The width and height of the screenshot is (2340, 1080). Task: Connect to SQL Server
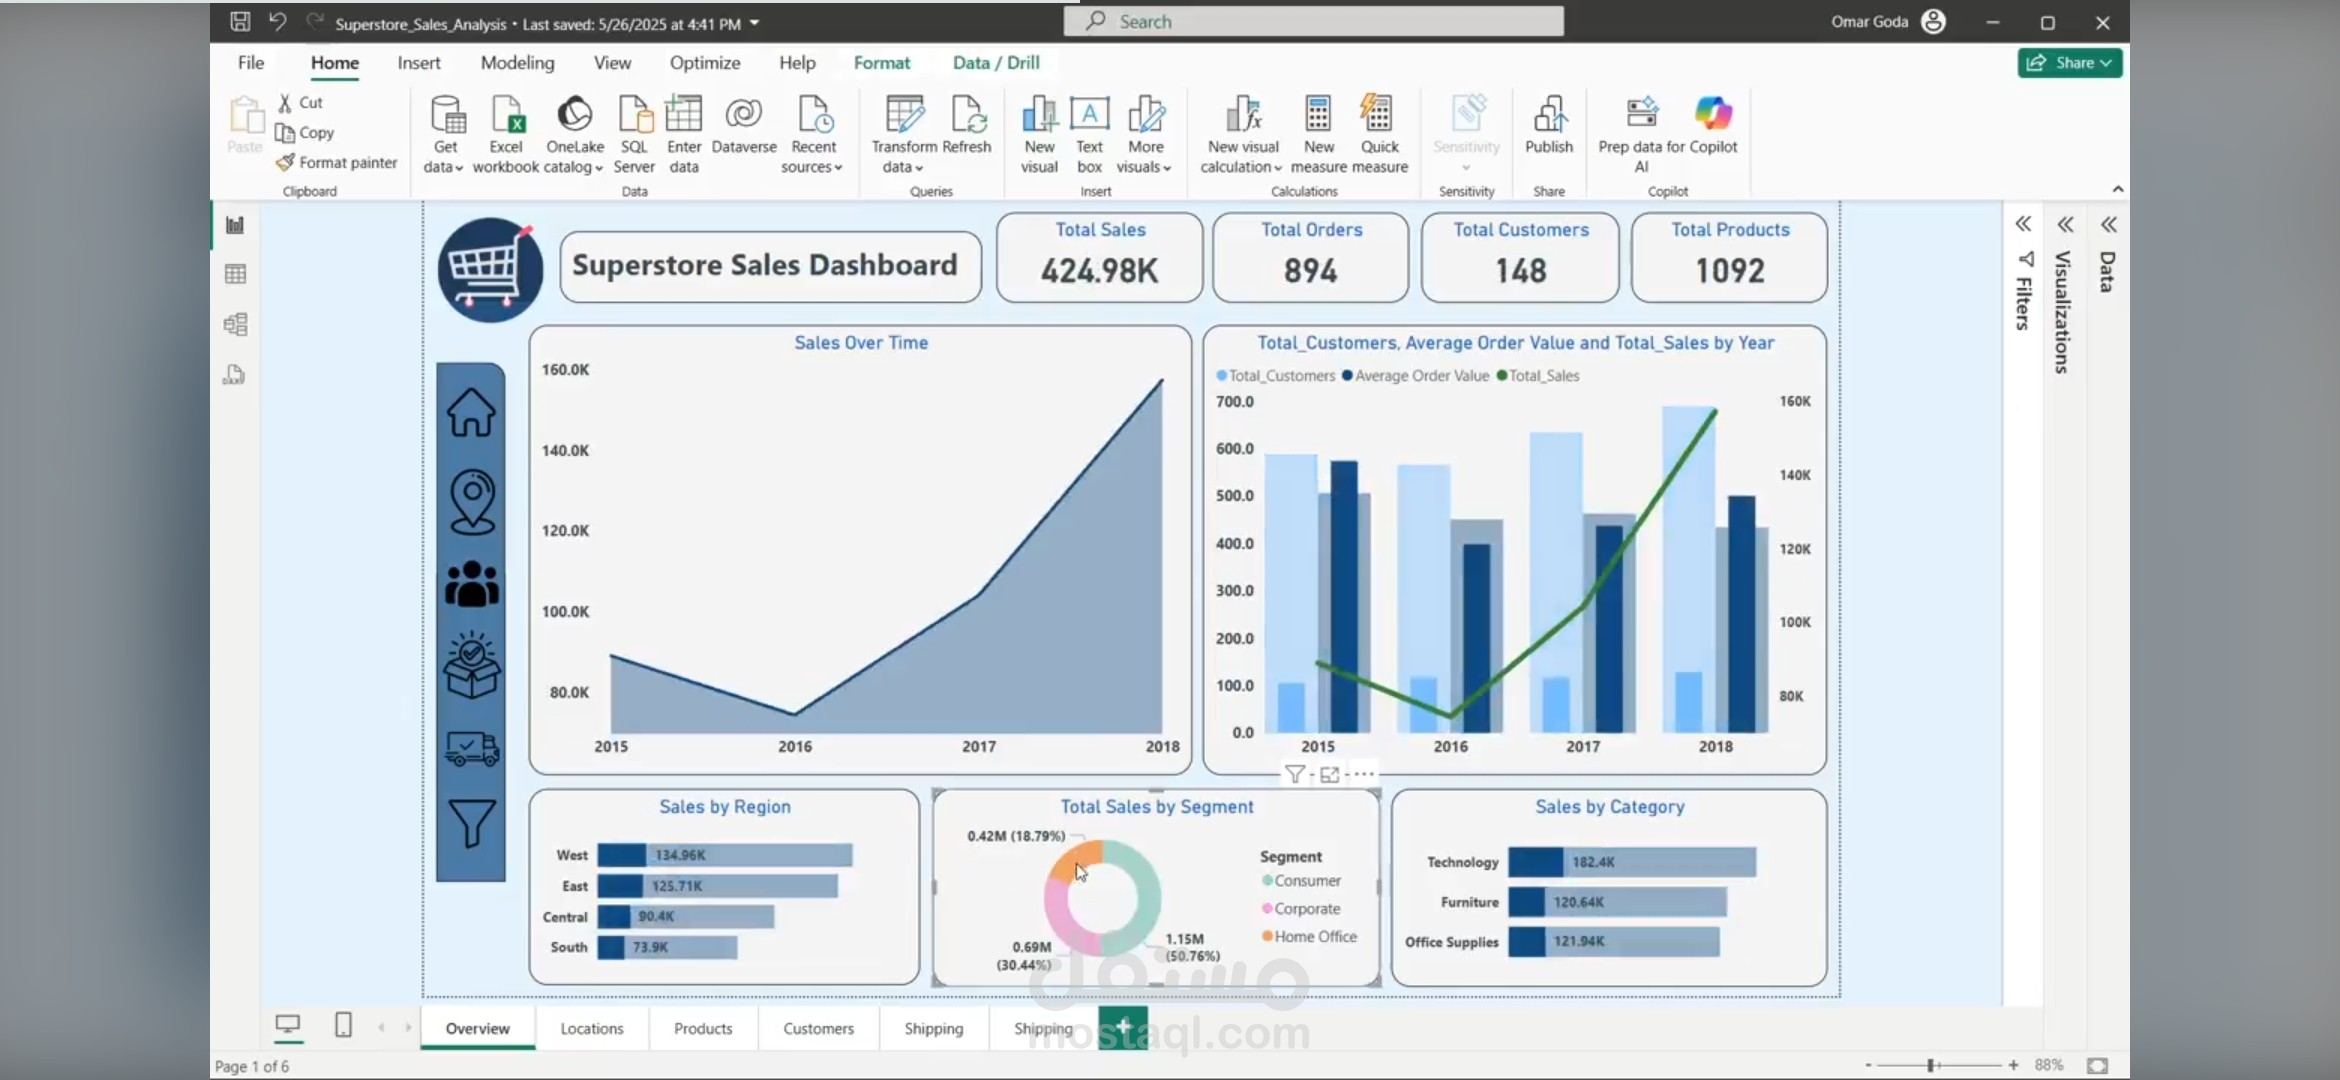pyautogui.click(x=634, y=135)
